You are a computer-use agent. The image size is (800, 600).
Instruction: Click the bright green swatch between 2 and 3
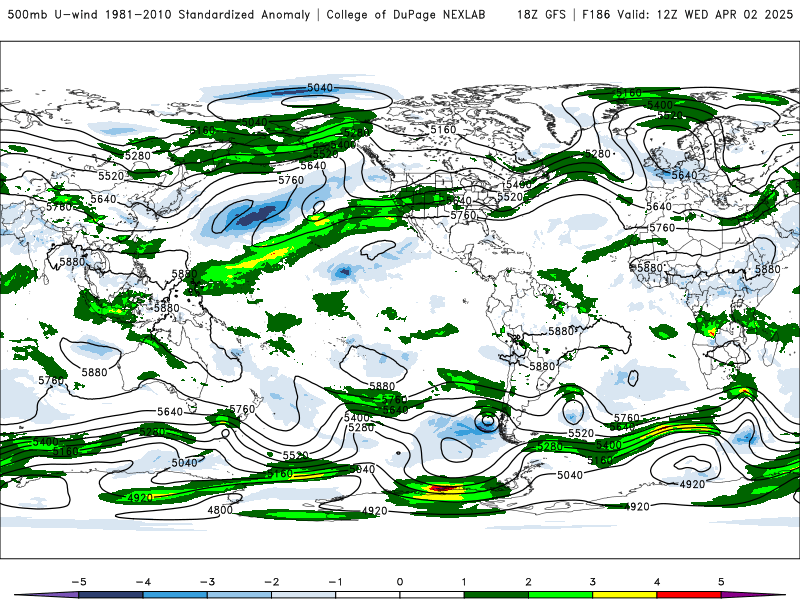click(x=561, y=595)
